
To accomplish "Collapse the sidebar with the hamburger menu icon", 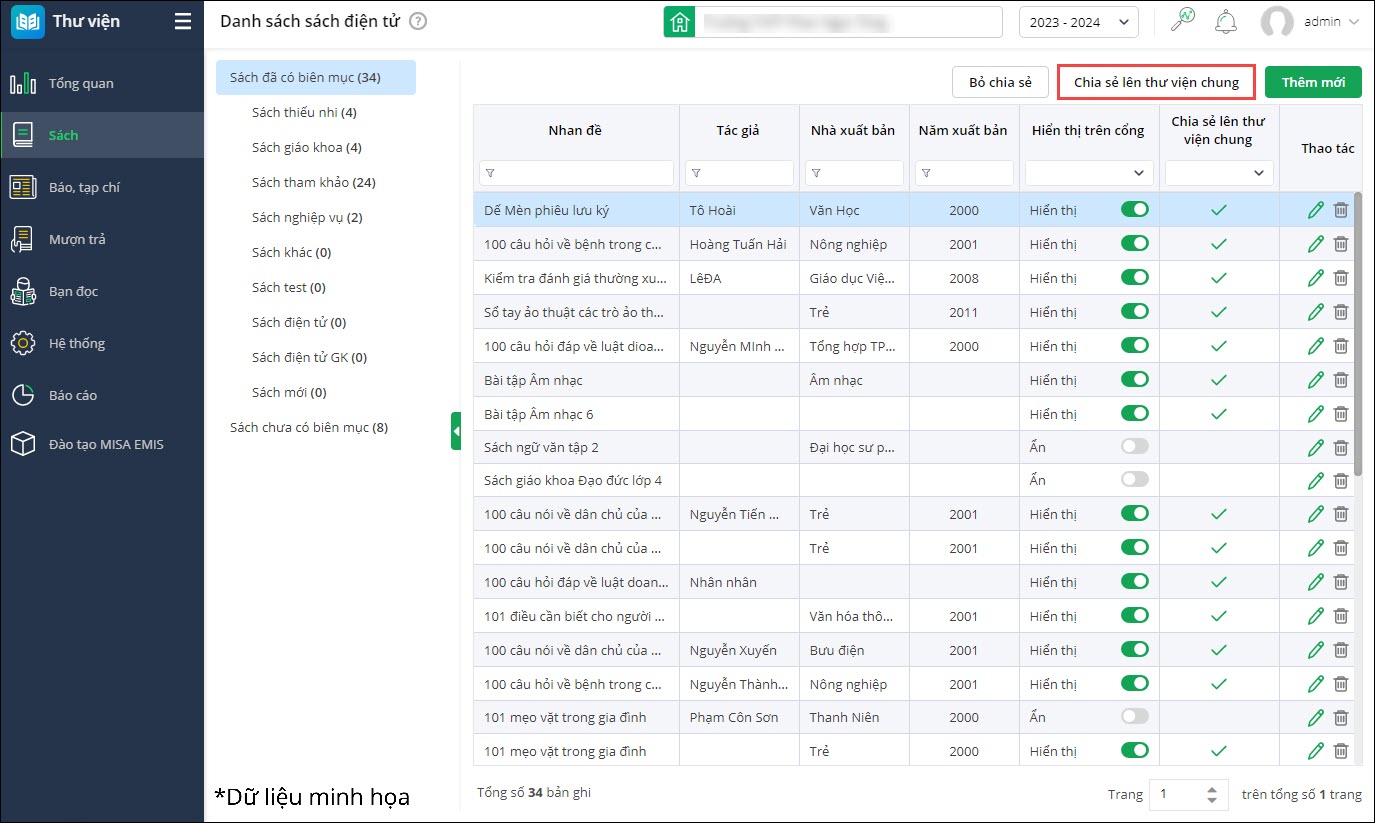I will click(182, 21).
